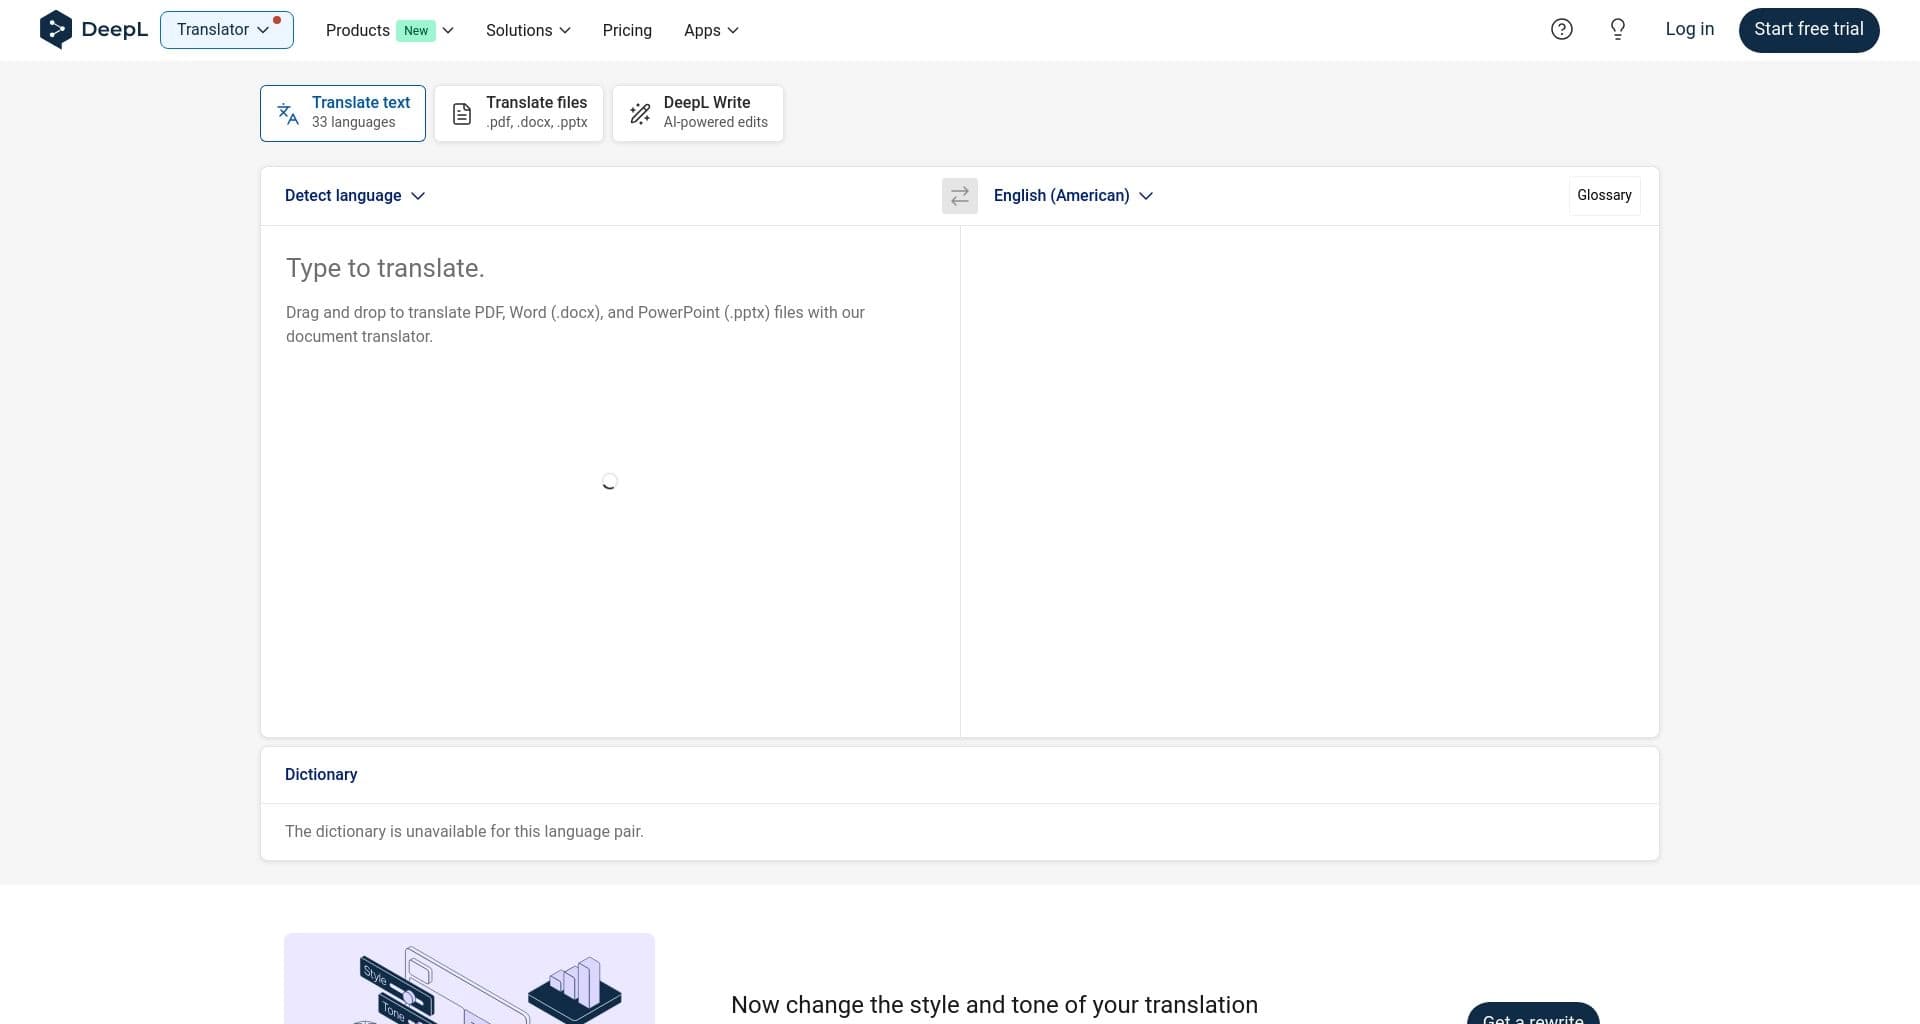Image resolution: width=1920 pixels, height=1024 pixels.
Task: Open the Detect language source dropdown
Action: click(355, 196)
